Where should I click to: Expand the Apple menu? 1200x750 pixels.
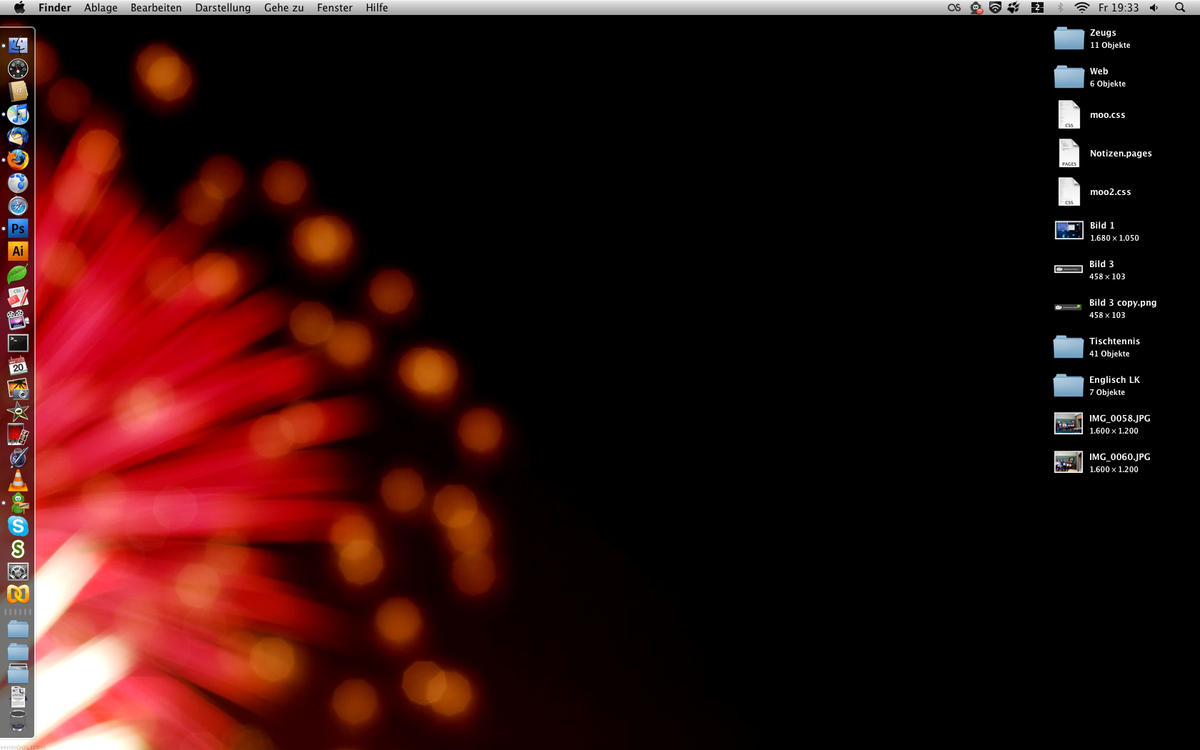(x=19, y=8)
